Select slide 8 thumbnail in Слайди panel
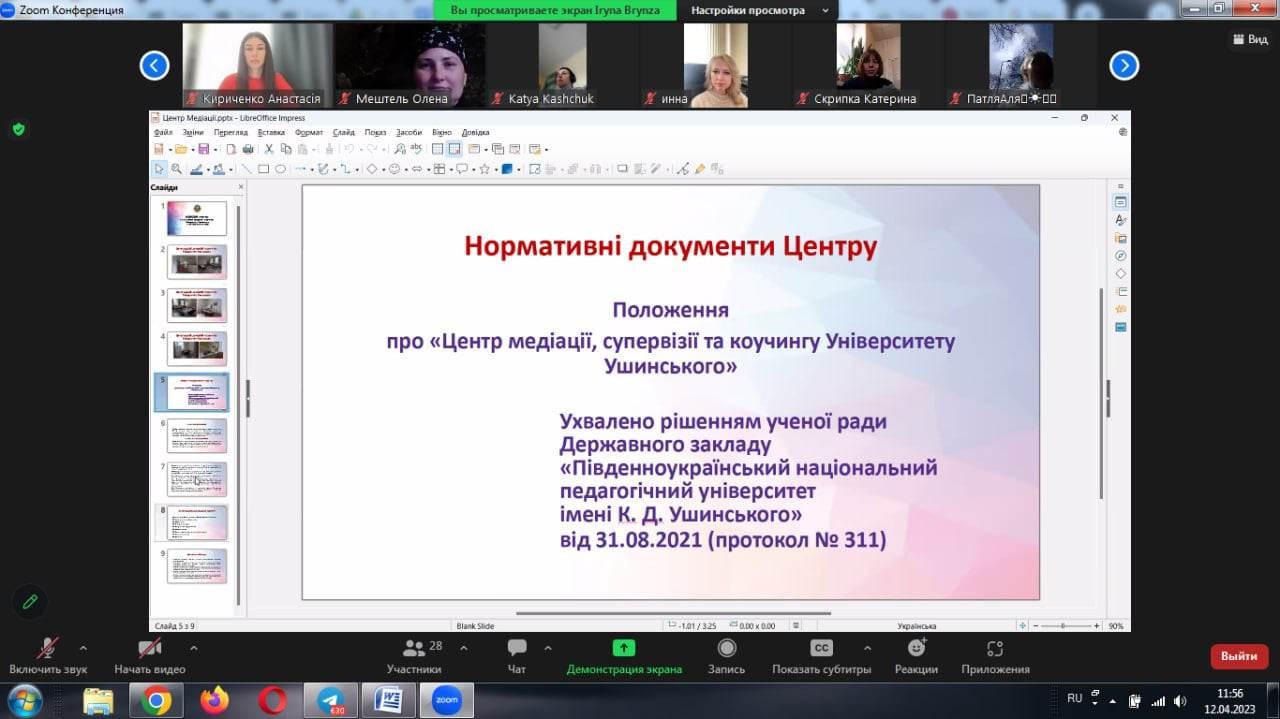 point(197,522)
